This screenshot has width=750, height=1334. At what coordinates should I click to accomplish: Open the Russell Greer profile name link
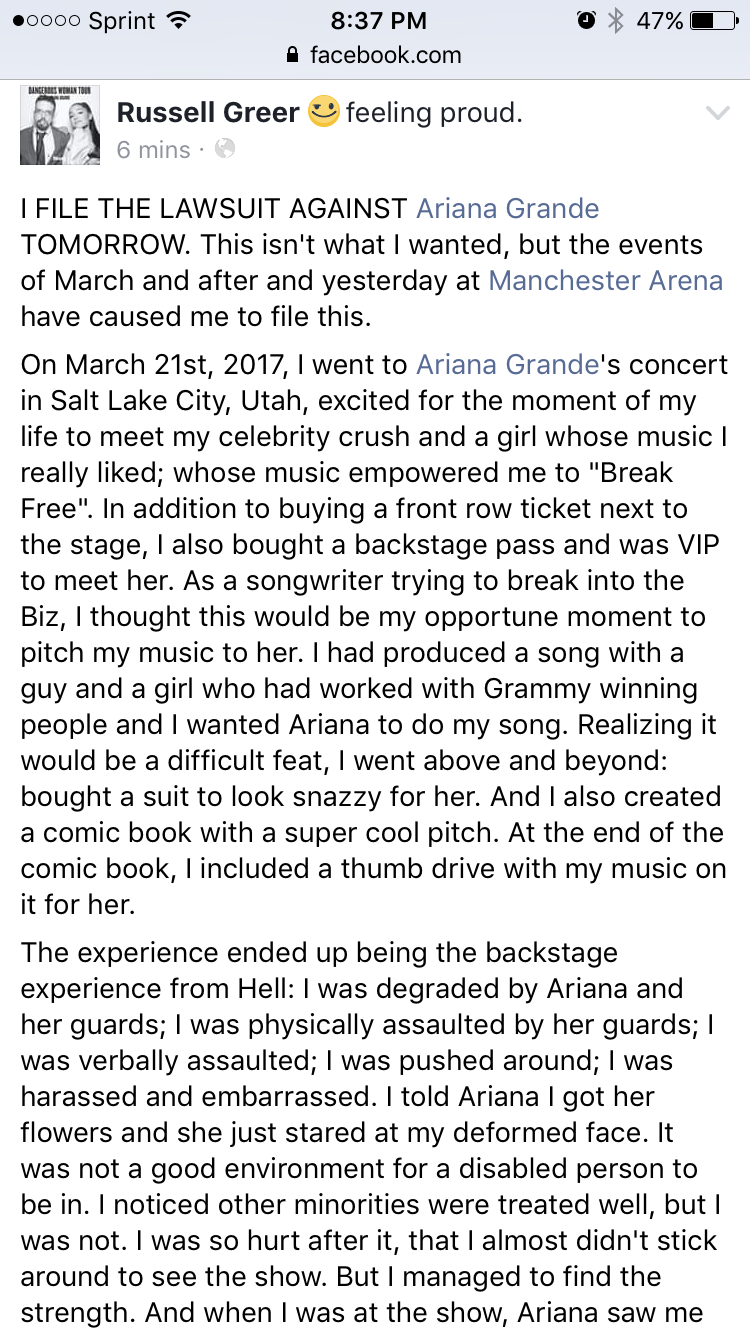click(x=208, y=113)
